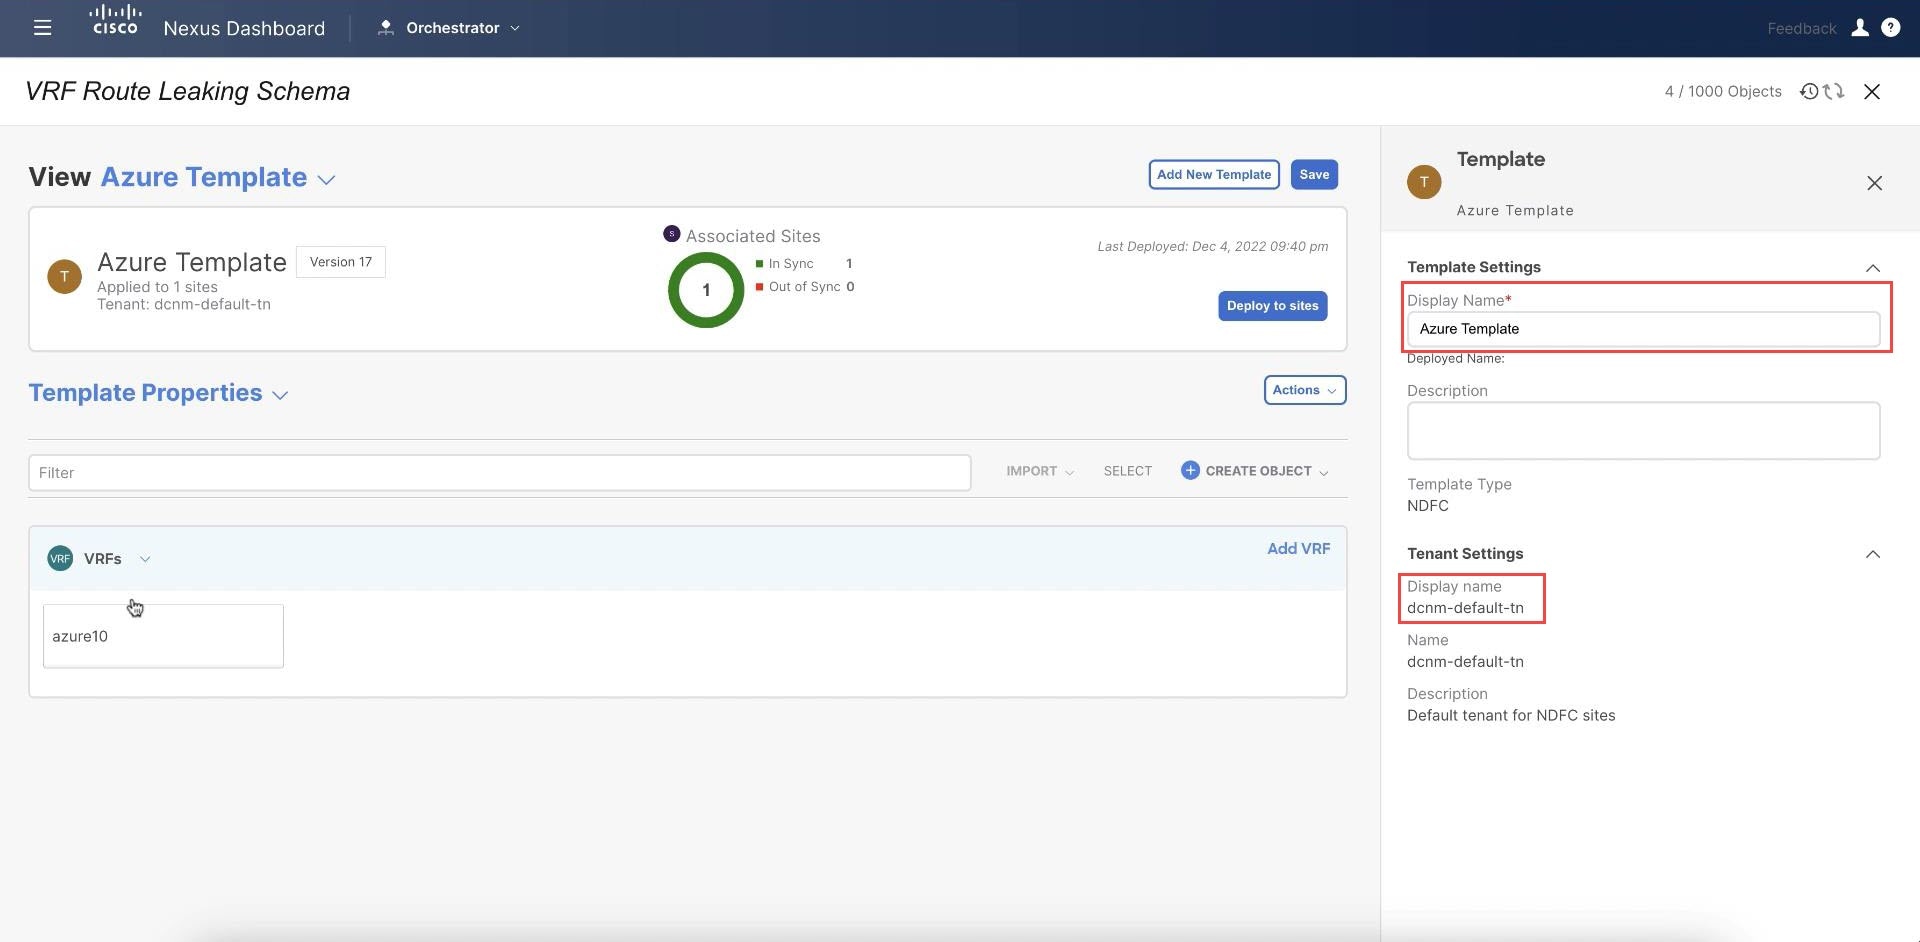Click the Cisco logo
Screen dimensions: 1920x942
(x=115, y=20)
